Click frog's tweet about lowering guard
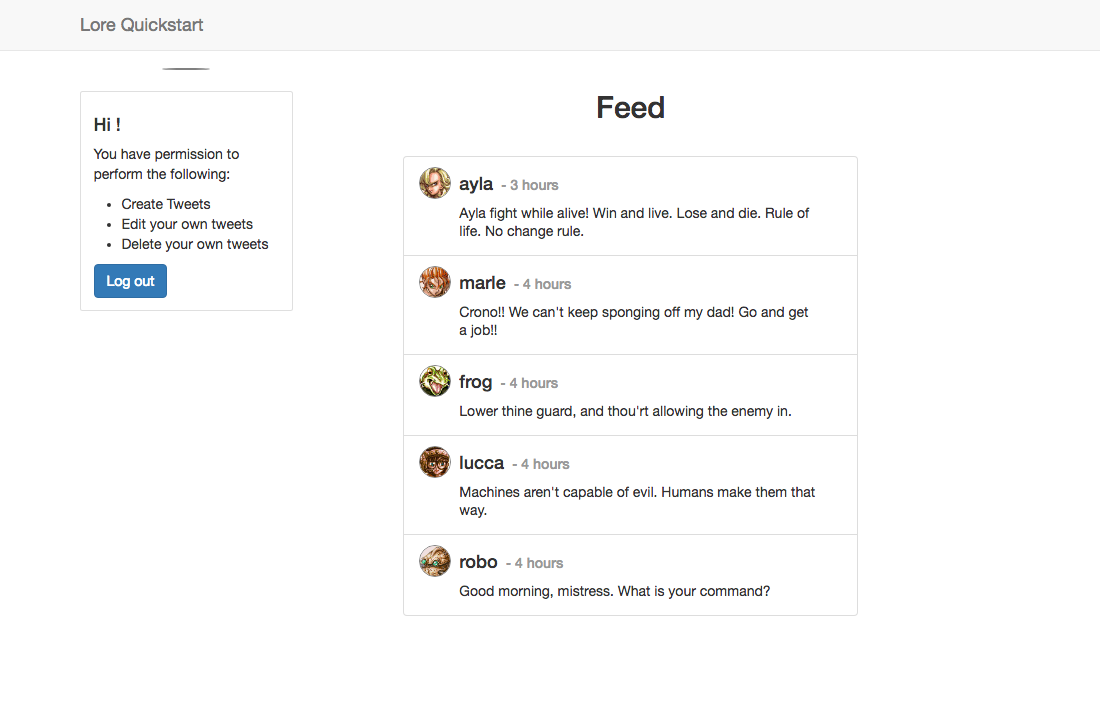The height and width of the screenshot is (706, 1100). [x=625, y=411]
